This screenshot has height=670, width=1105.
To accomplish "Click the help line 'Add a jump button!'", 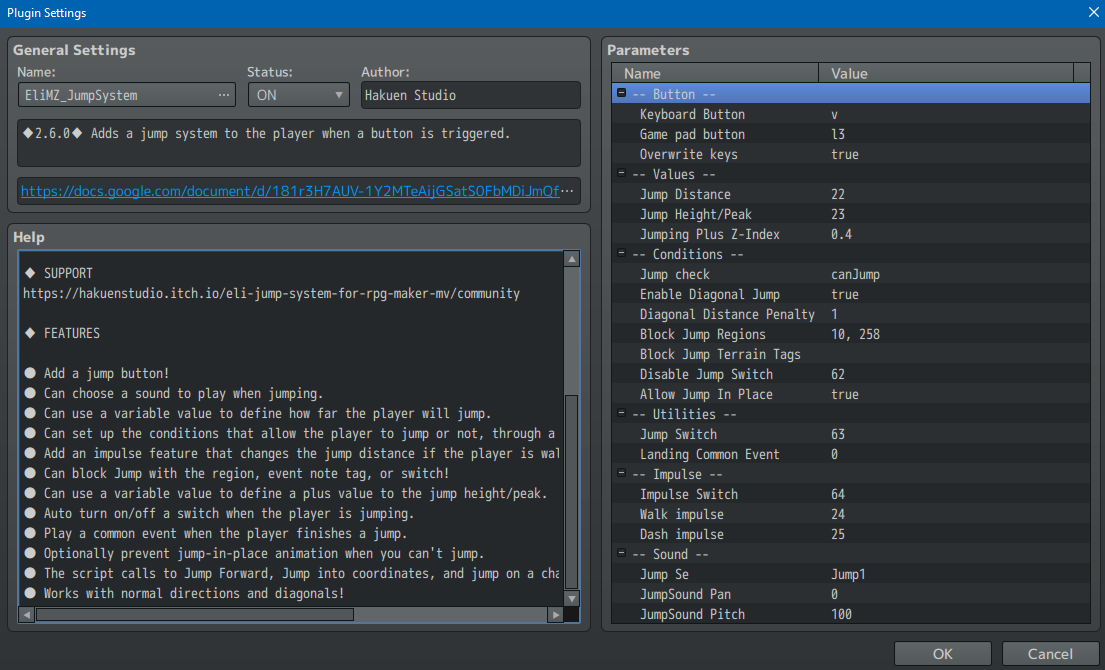I will [106, 373].
